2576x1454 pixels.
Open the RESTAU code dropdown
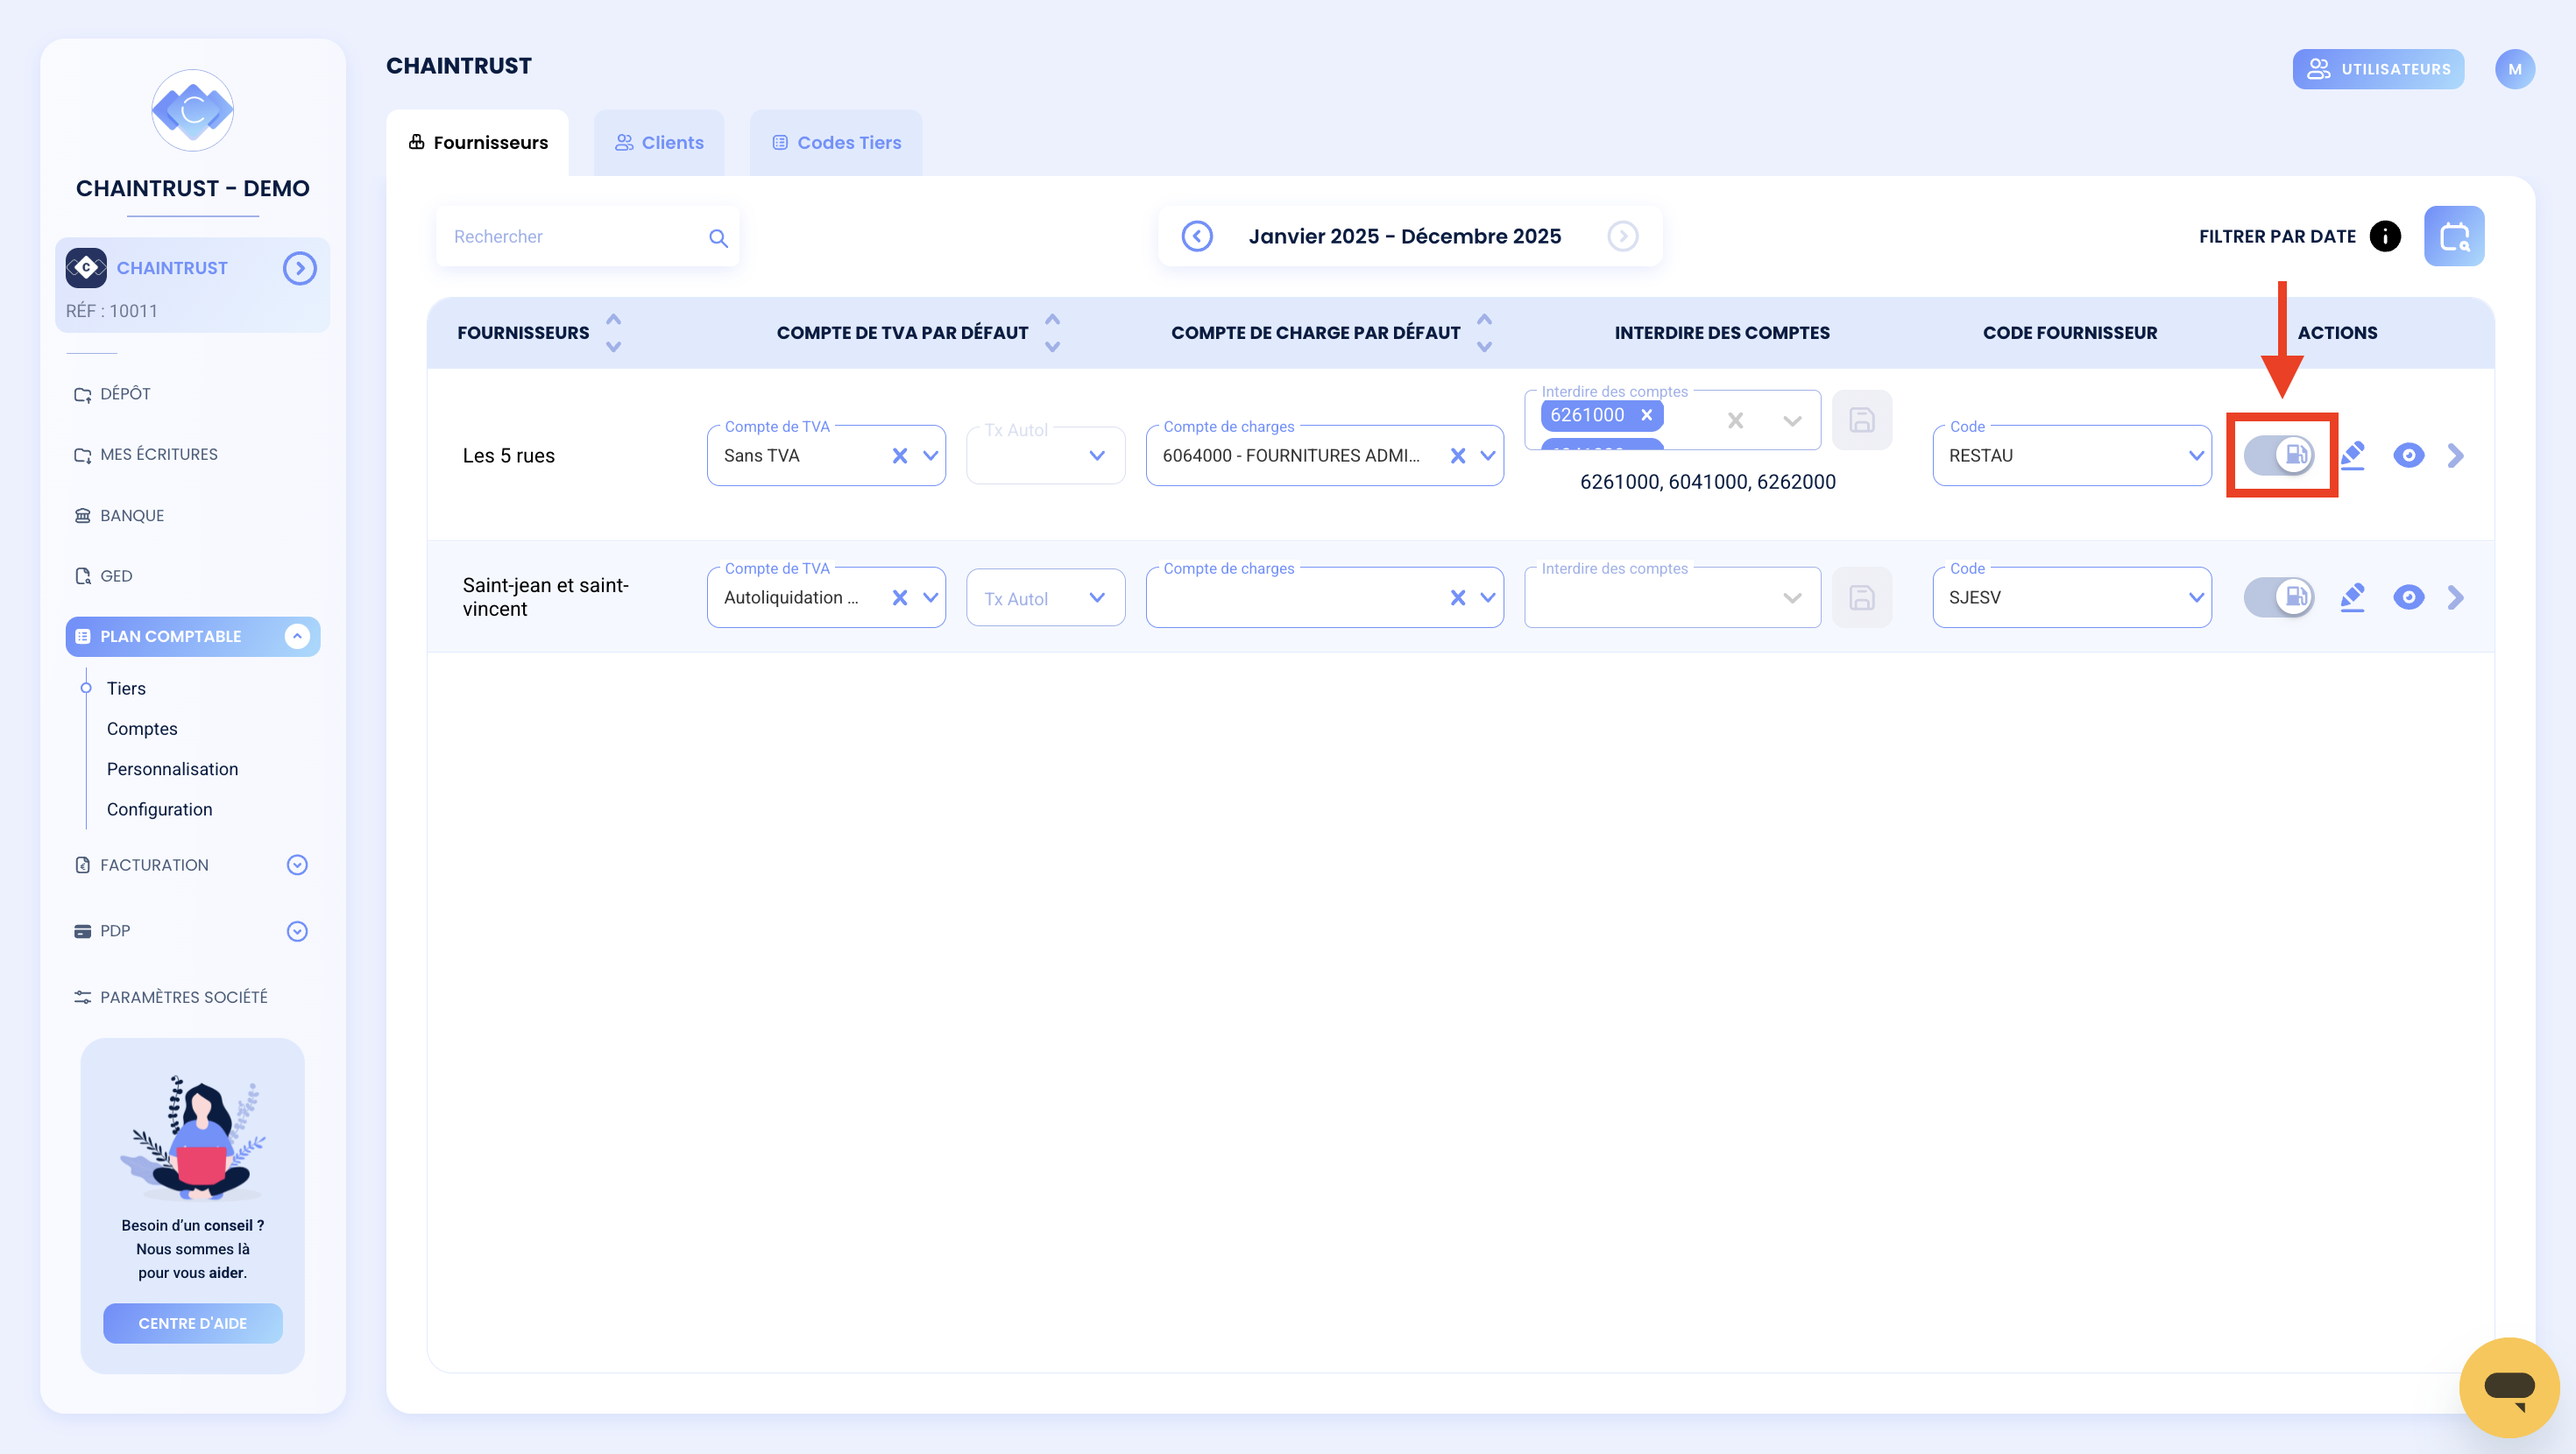click(2195, 456)
